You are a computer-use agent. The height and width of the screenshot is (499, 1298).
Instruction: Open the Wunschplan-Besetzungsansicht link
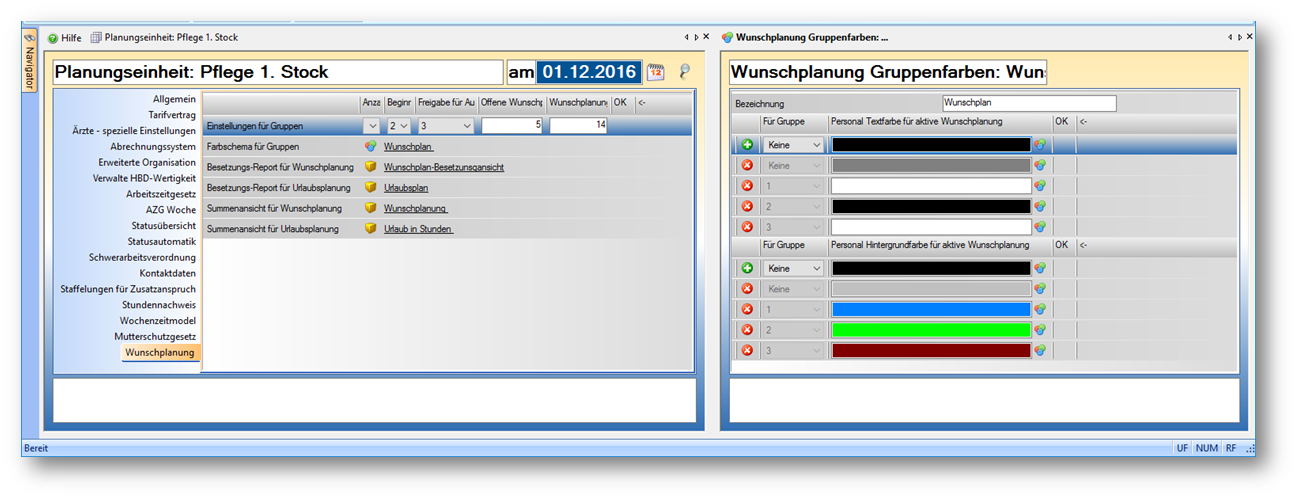(x=443, y=167)
